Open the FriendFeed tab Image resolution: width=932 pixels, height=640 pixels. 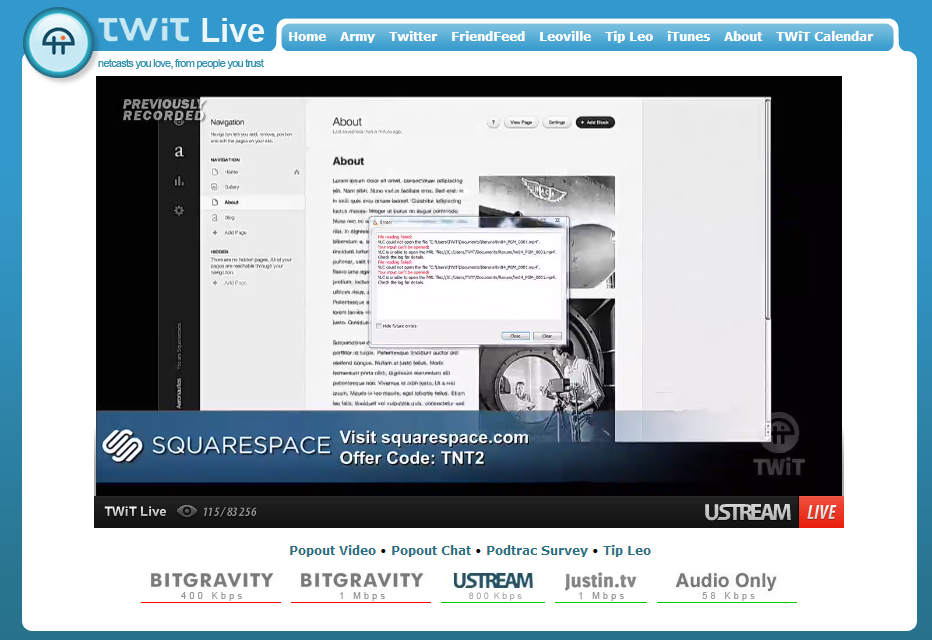pyautogui.click(x=487, y=37)
